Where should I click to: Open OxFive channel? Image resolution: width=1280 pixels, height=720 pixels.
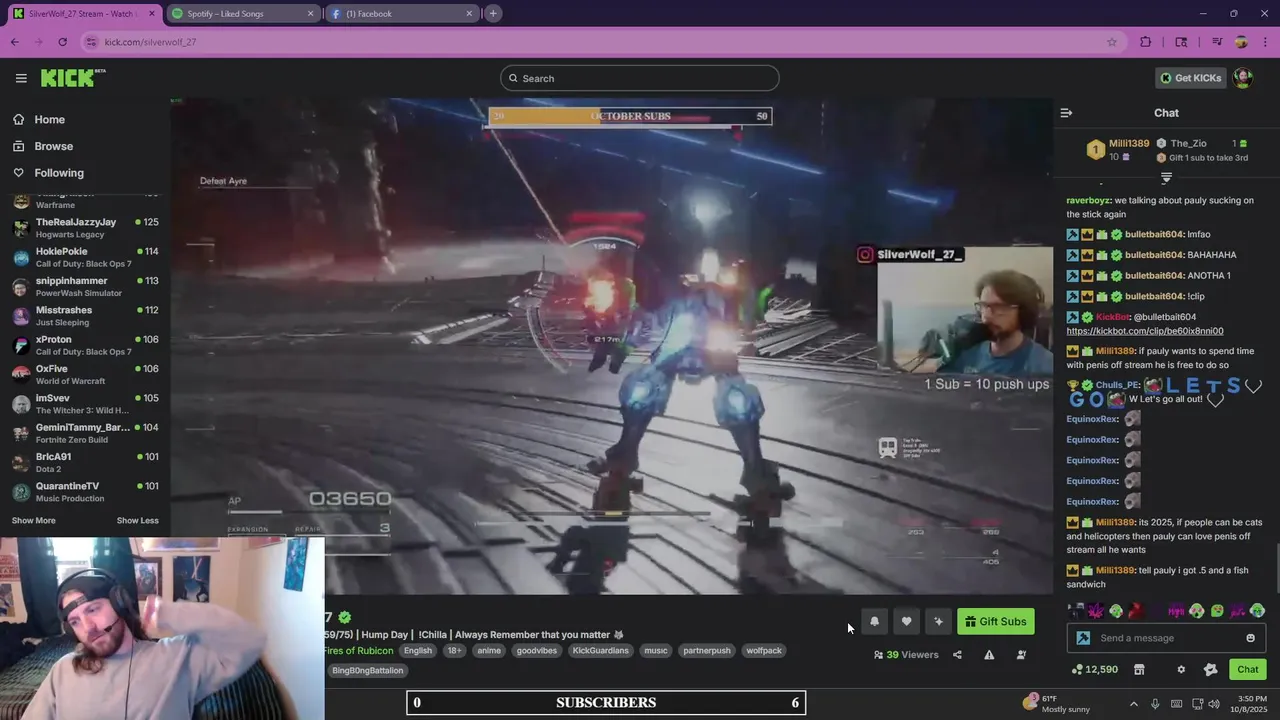[85, 374]
